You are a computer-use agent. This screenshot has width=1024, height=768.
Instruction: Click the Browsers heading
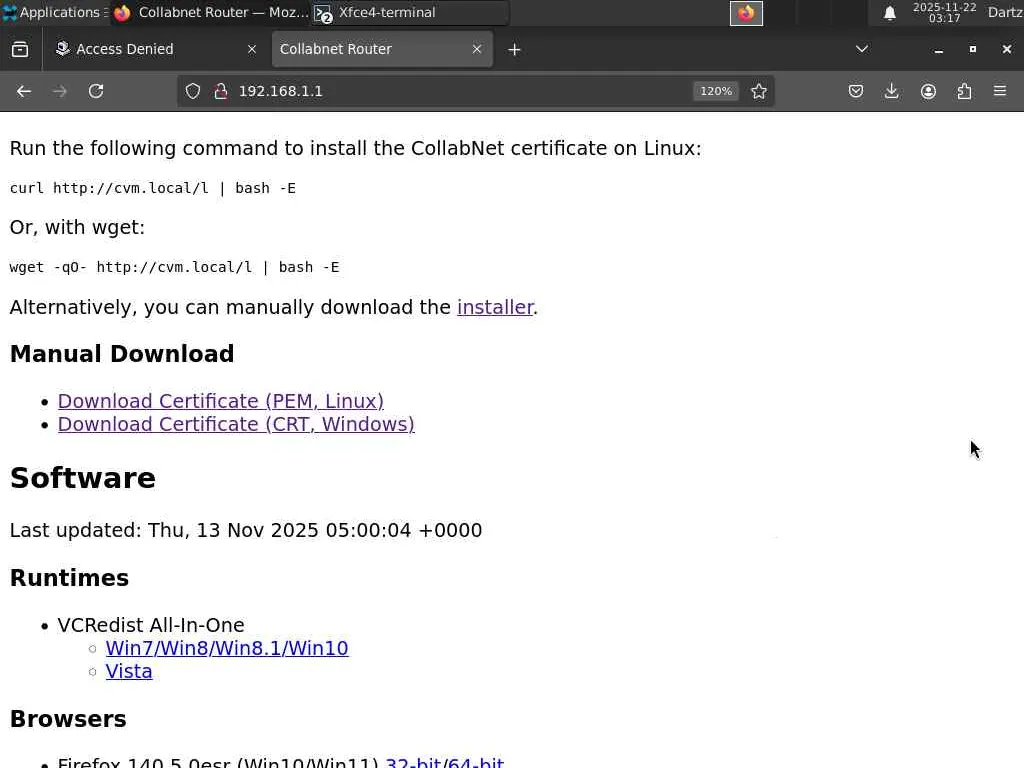(68, 719)
